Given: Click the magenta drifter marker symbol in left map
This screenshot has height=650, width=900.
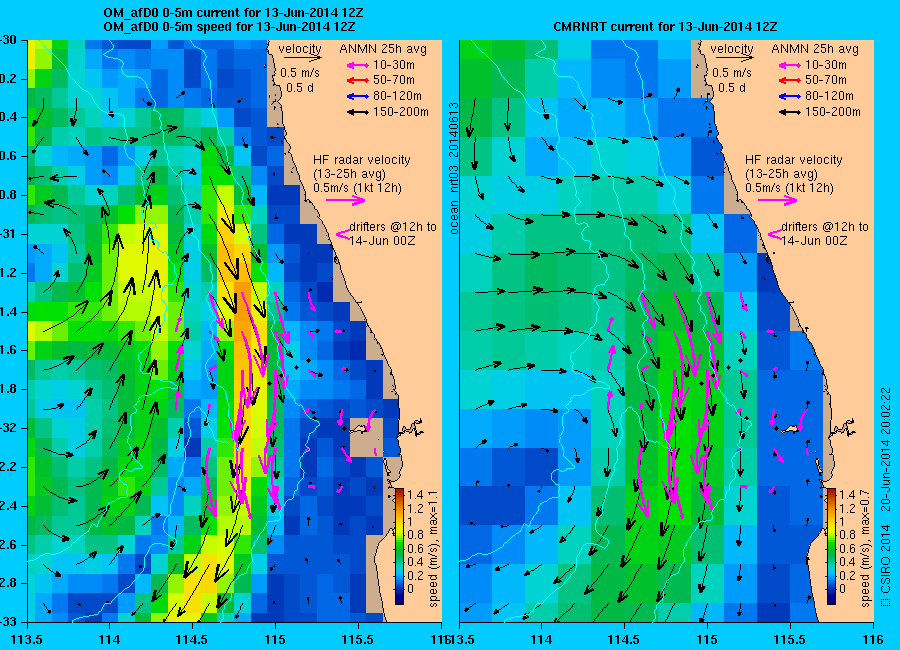Looking at the screenshot, I should click(x=343, y=234).
